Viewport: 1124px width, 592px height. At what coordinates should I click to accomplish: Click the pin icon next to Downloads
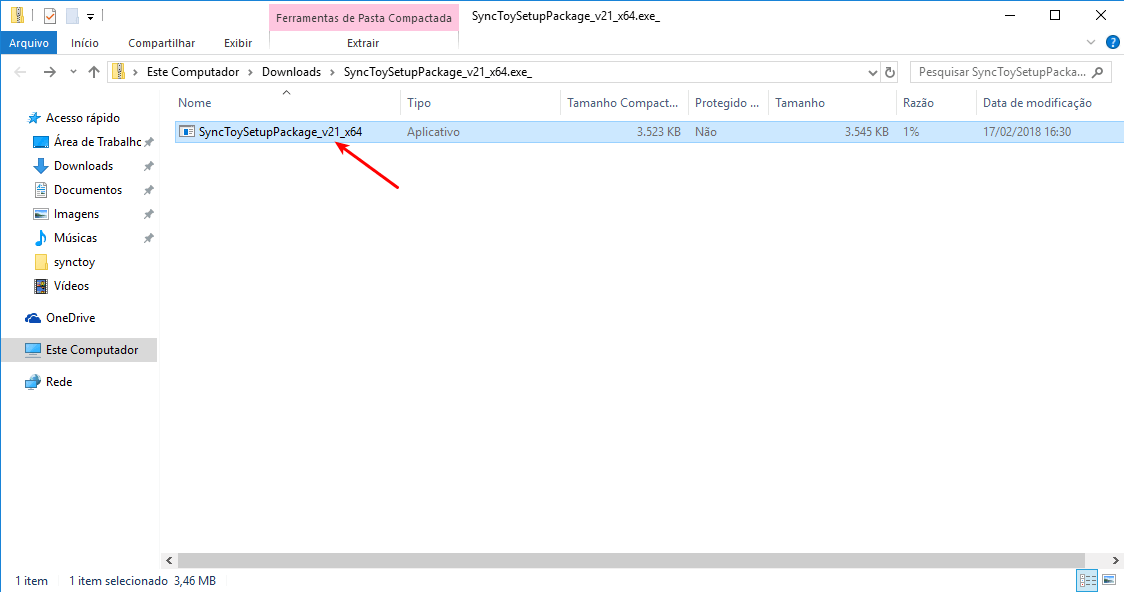coord(148,166)
